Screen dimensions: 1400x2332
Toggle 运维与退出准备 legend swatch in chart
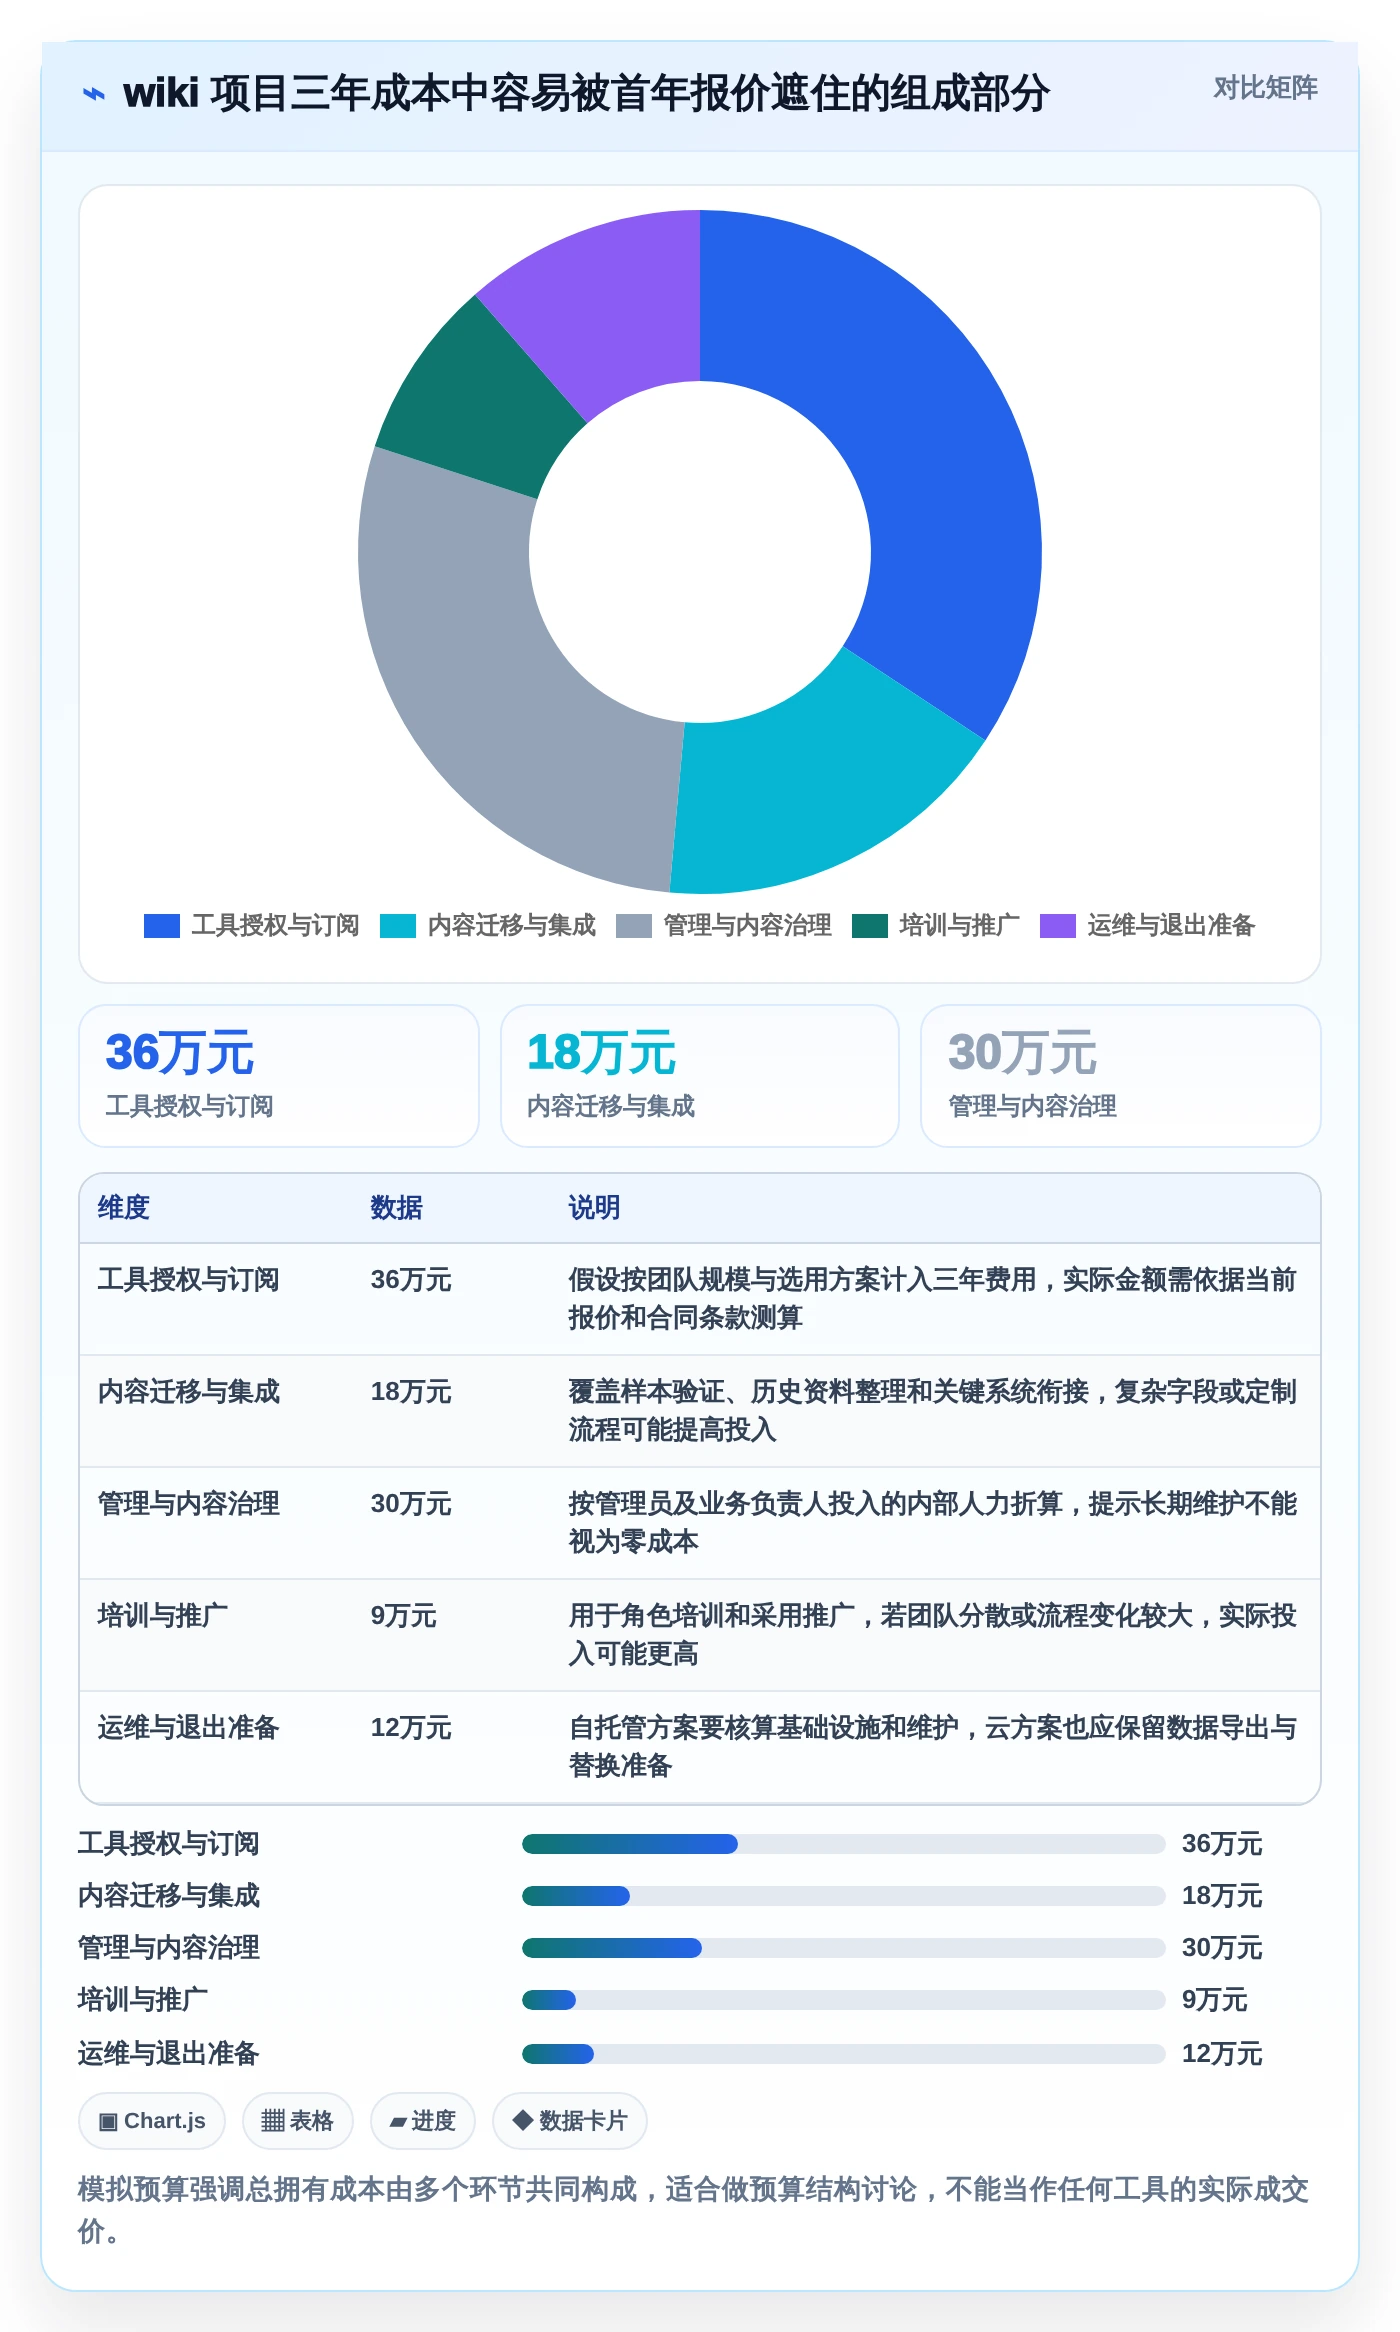pos(1058,926)
